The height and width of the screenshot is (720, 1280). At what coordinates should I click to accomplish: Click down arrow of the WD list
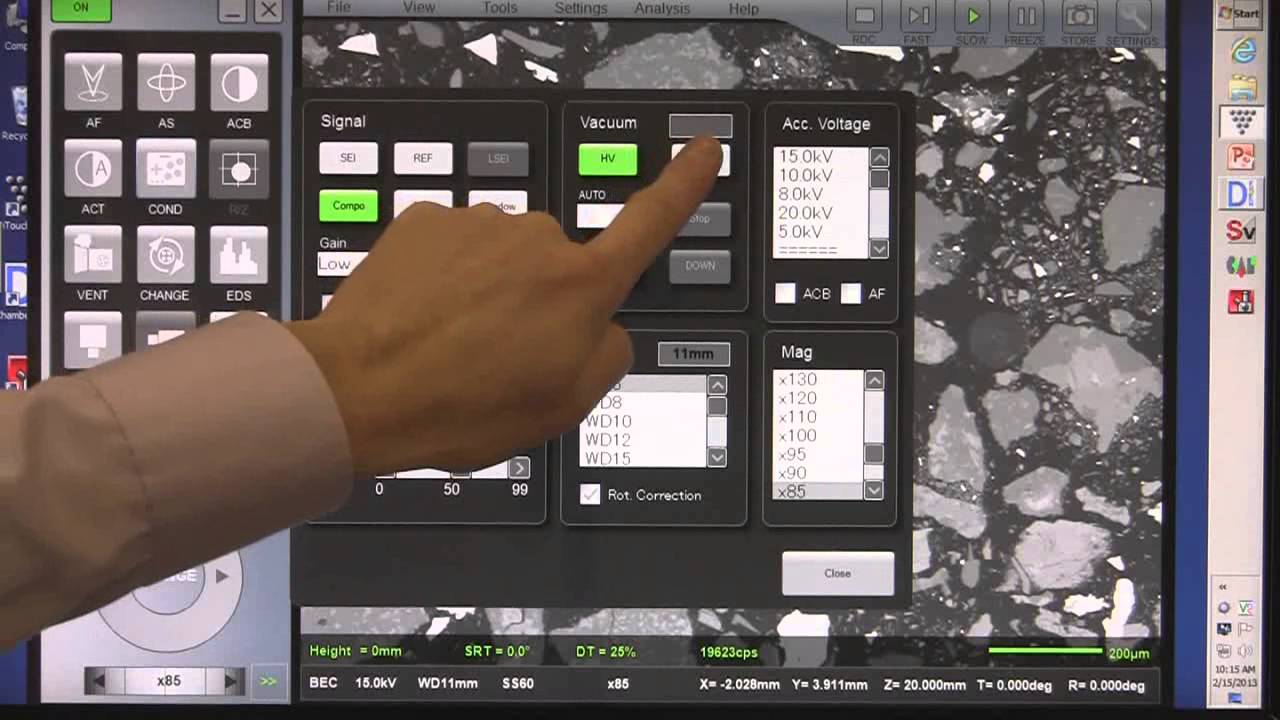[717, 457]
